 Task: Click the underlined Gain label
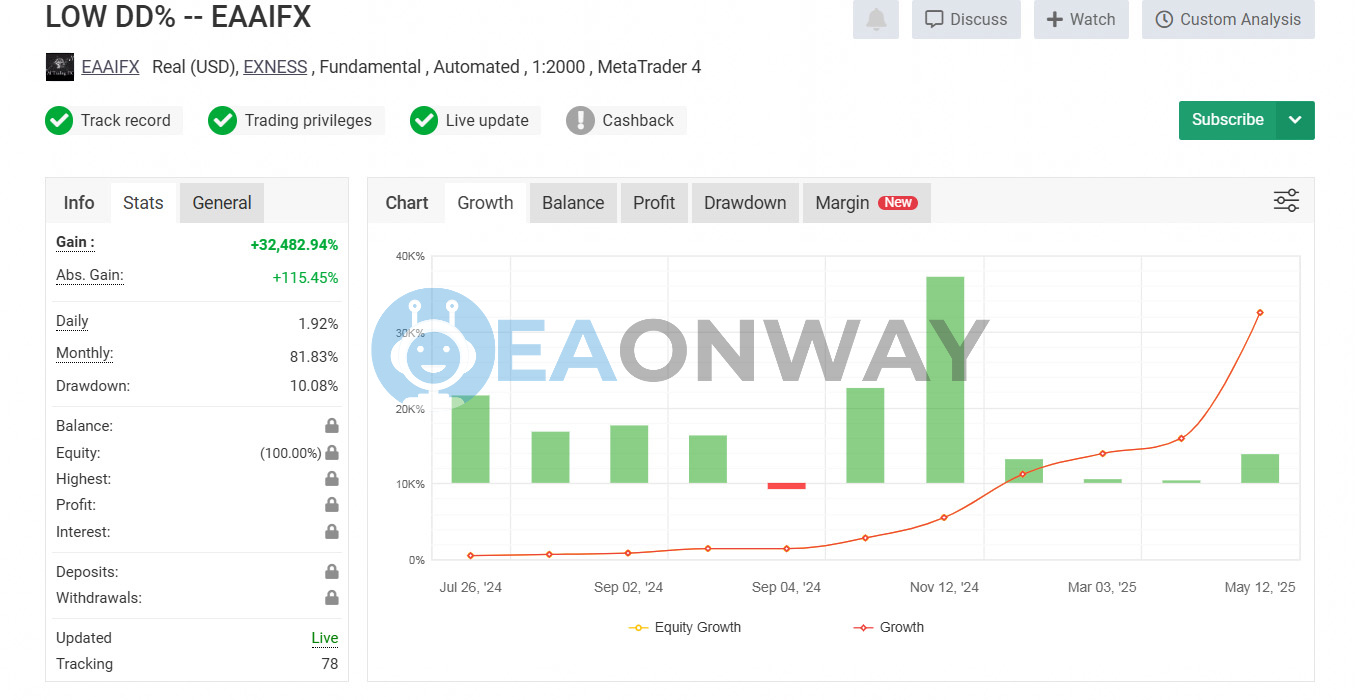[x=75, y=242]
